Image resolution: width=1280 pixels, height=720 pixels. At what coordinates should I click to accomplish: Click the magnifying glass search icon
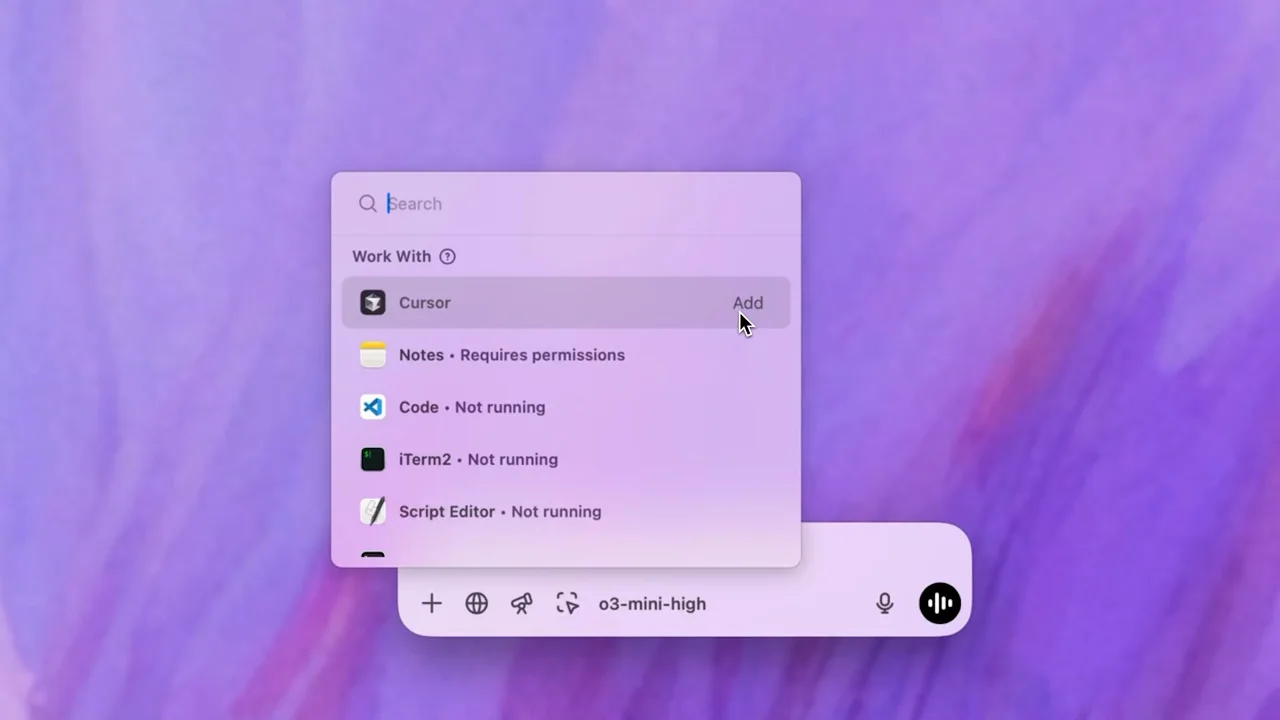pos(367,204)
